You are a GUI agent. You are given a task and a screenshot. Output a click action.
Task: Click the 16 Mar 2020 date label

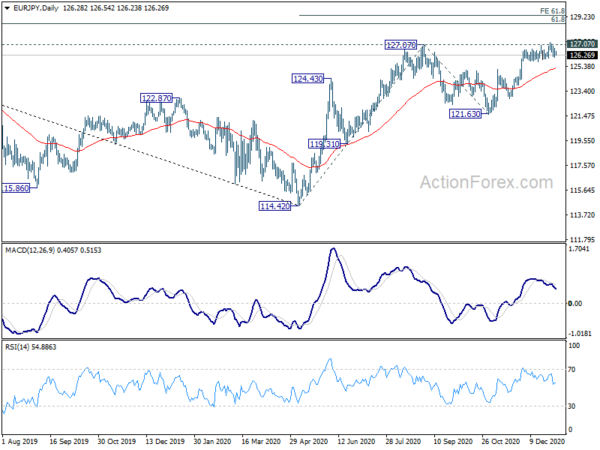(261, 441)
